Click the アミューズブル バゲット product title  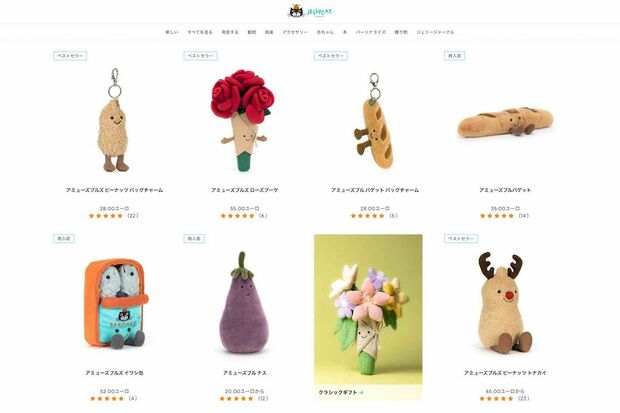point(505,190)
